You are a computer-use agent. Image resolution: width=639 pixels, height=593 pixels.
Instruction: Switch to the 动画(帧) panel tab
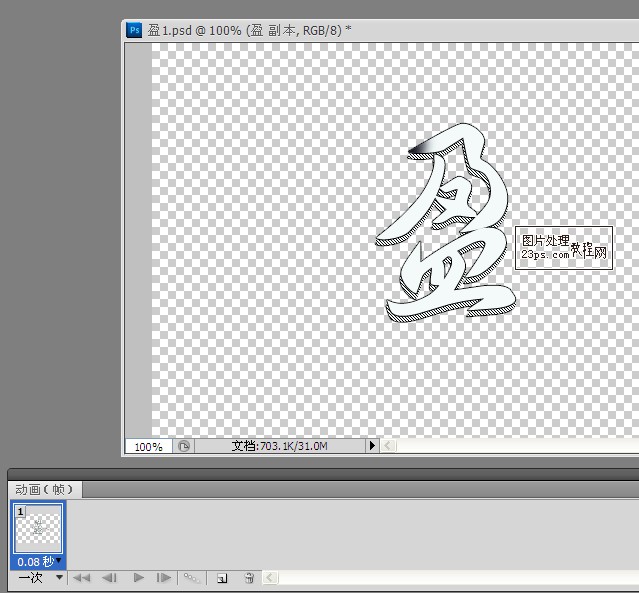[x=44, y=489]
